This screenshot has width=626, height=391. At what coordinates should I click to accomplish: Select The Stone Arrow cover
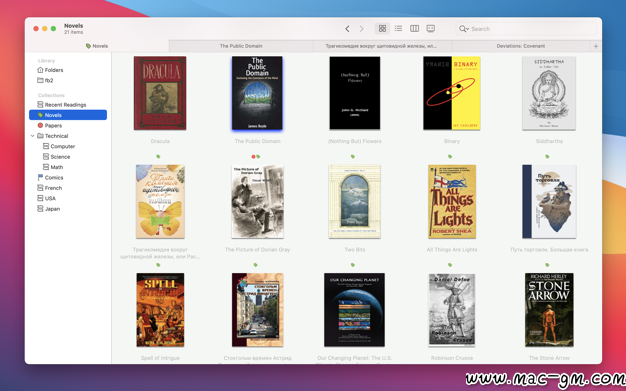(x=549, y=310)
